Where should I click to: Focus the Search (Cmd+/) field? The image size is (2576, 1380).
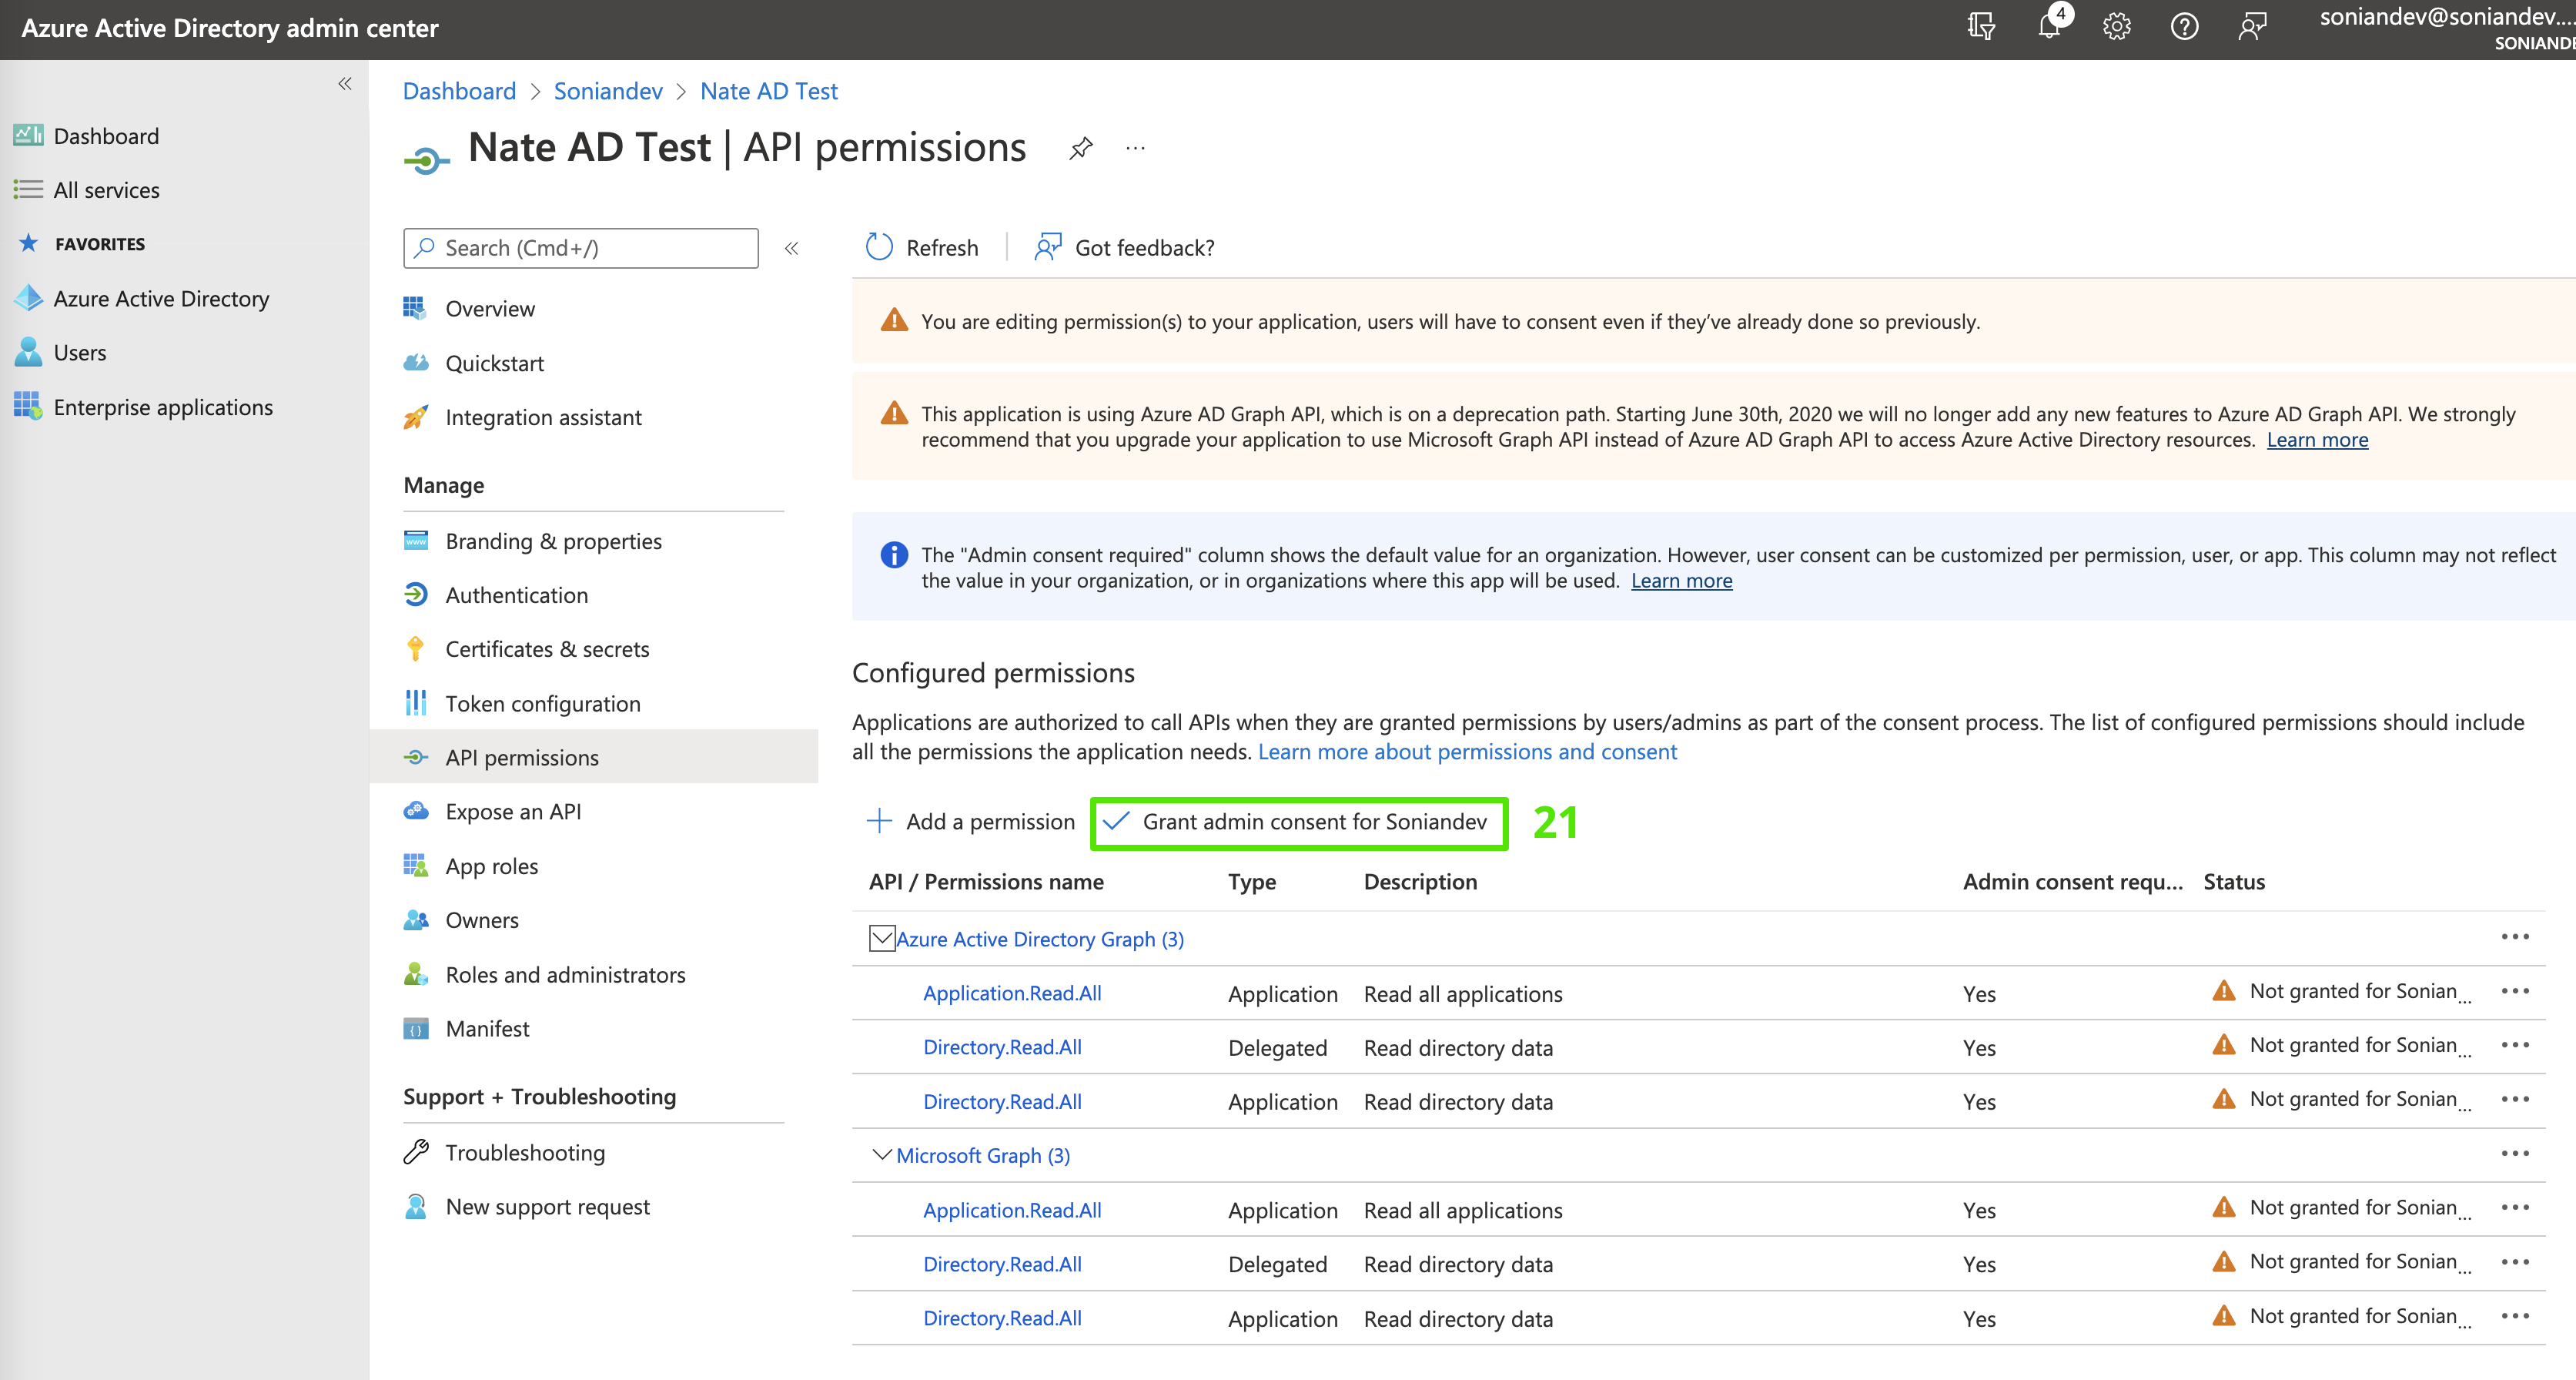(580, 248)
